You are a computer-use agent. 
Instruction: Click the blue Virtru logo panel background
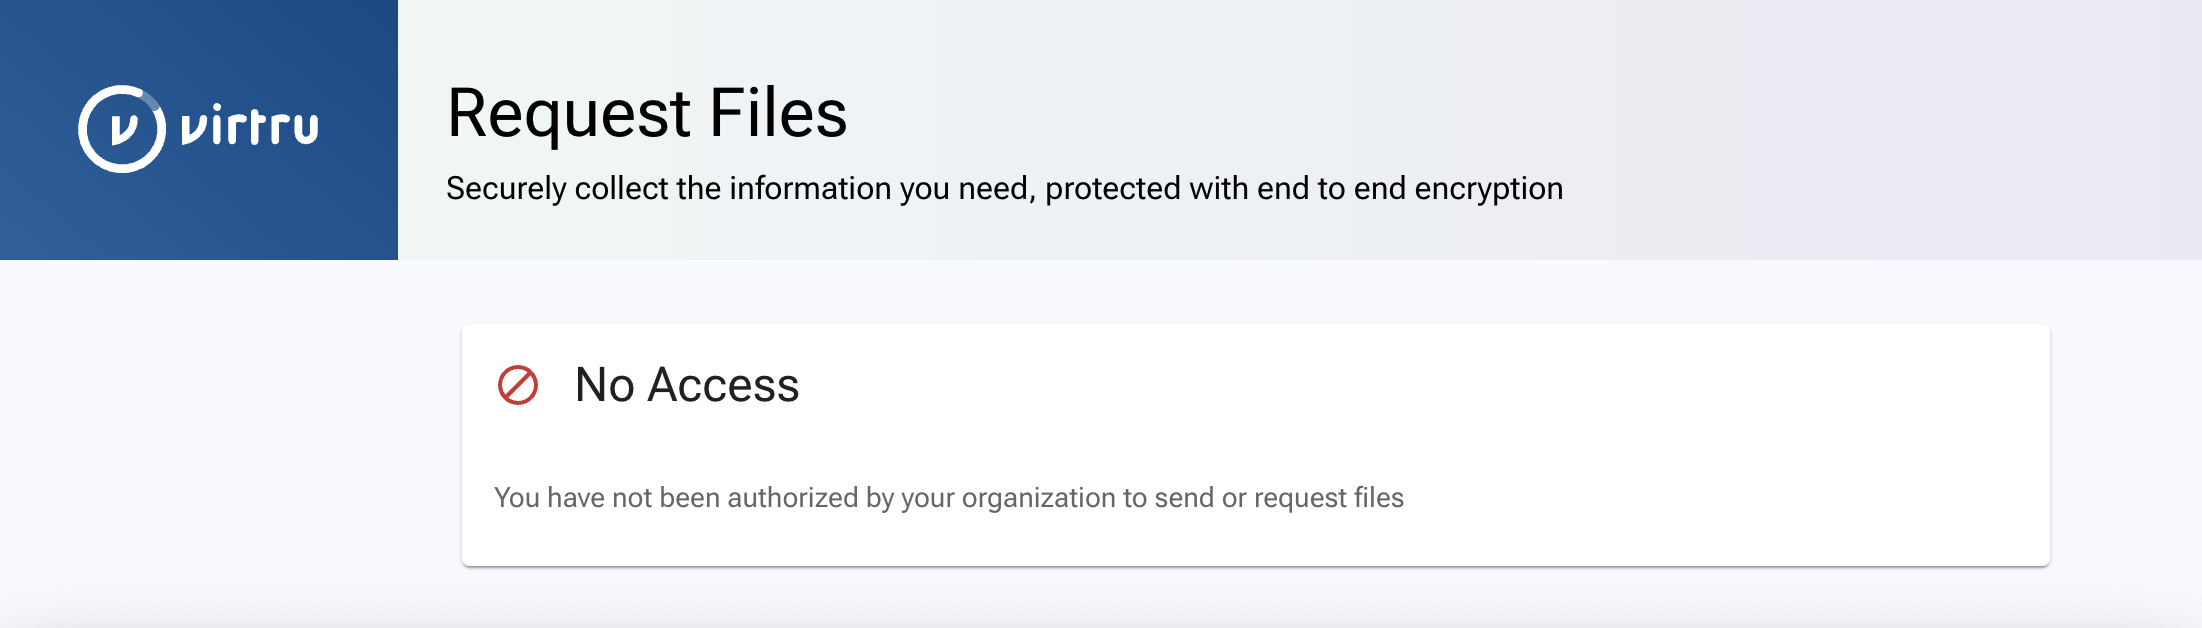tap(200, 220)
